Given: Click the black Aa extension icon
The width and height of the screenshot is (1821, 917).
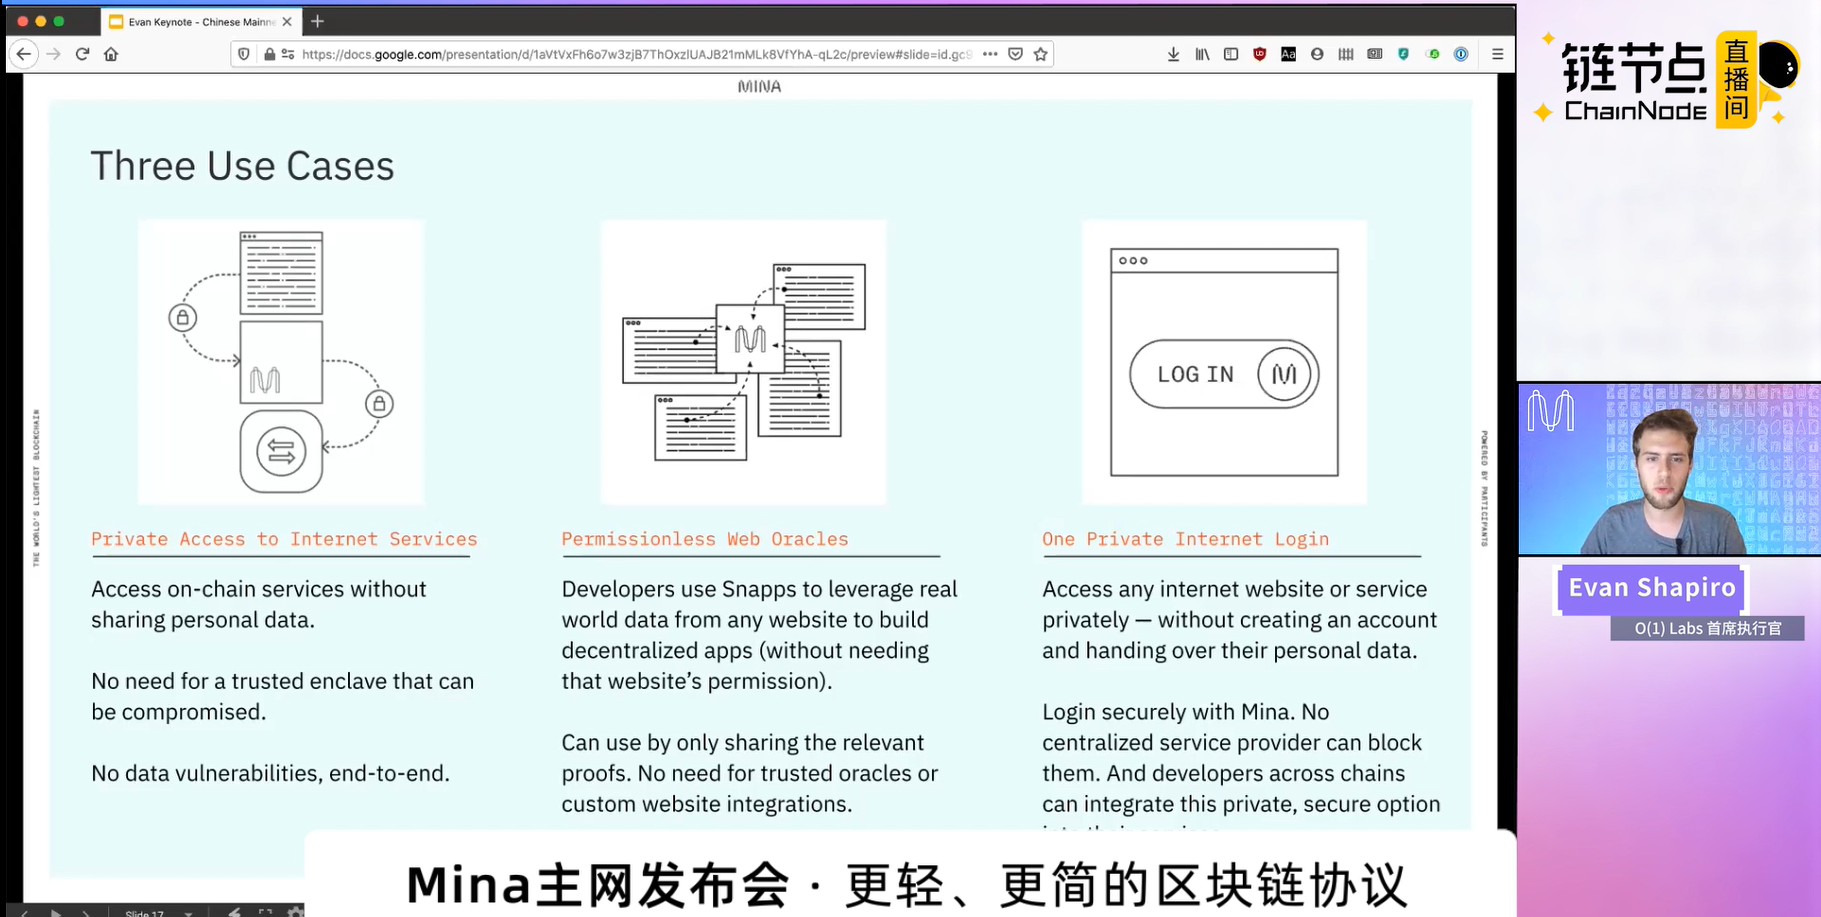Looking at the screenshot, I should pos(1288,54).
